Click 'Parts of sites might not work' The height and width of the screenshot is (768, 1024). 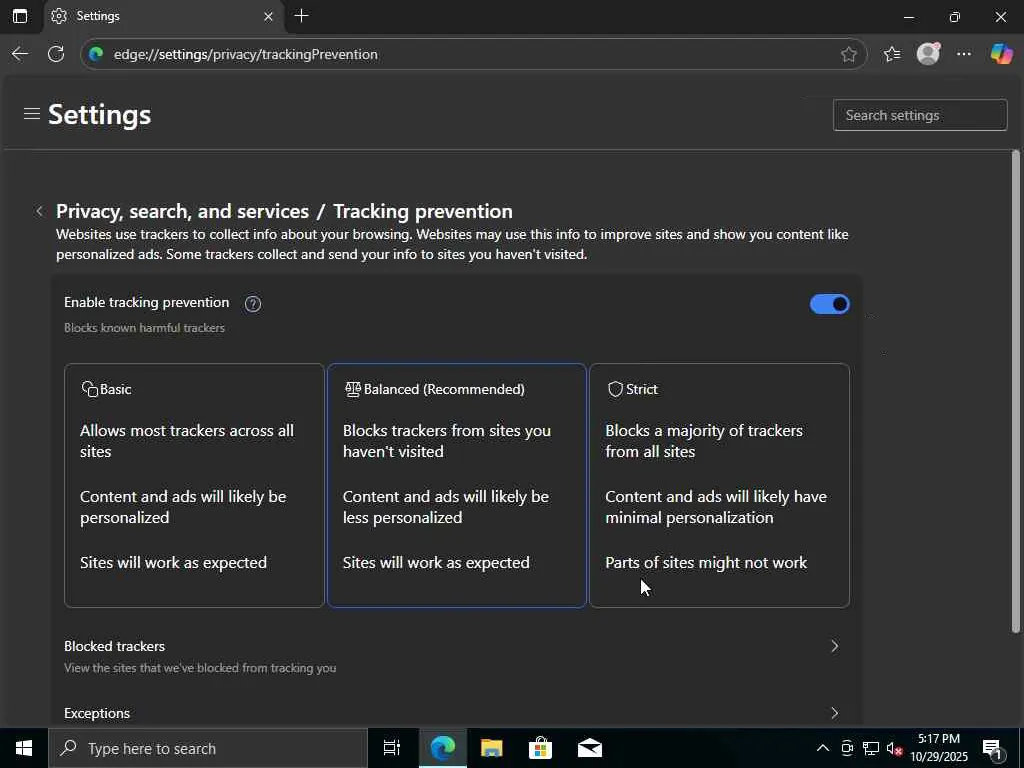coord(706,562)
